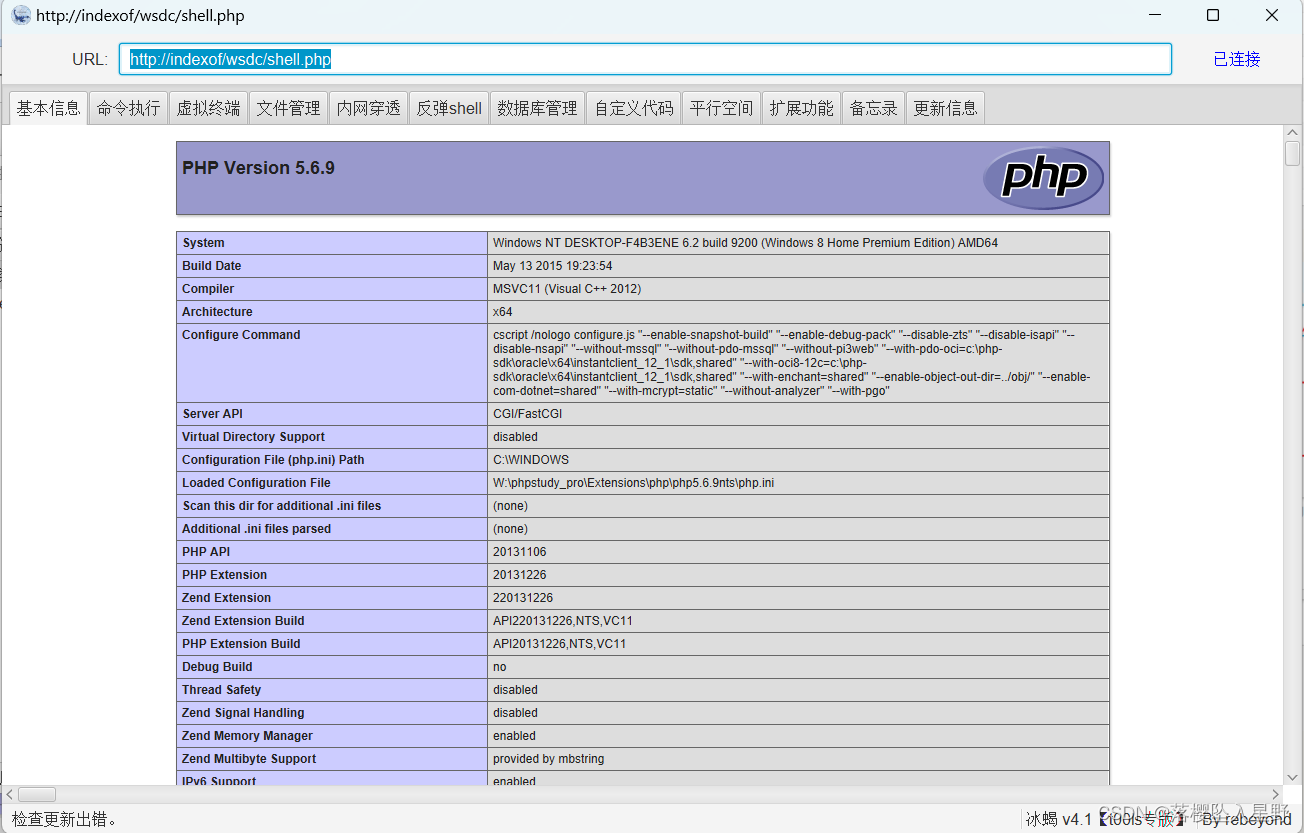Switch to the 数据库管理 tab
This screenshot has height=833, width=1304.
tap(537, 108)
